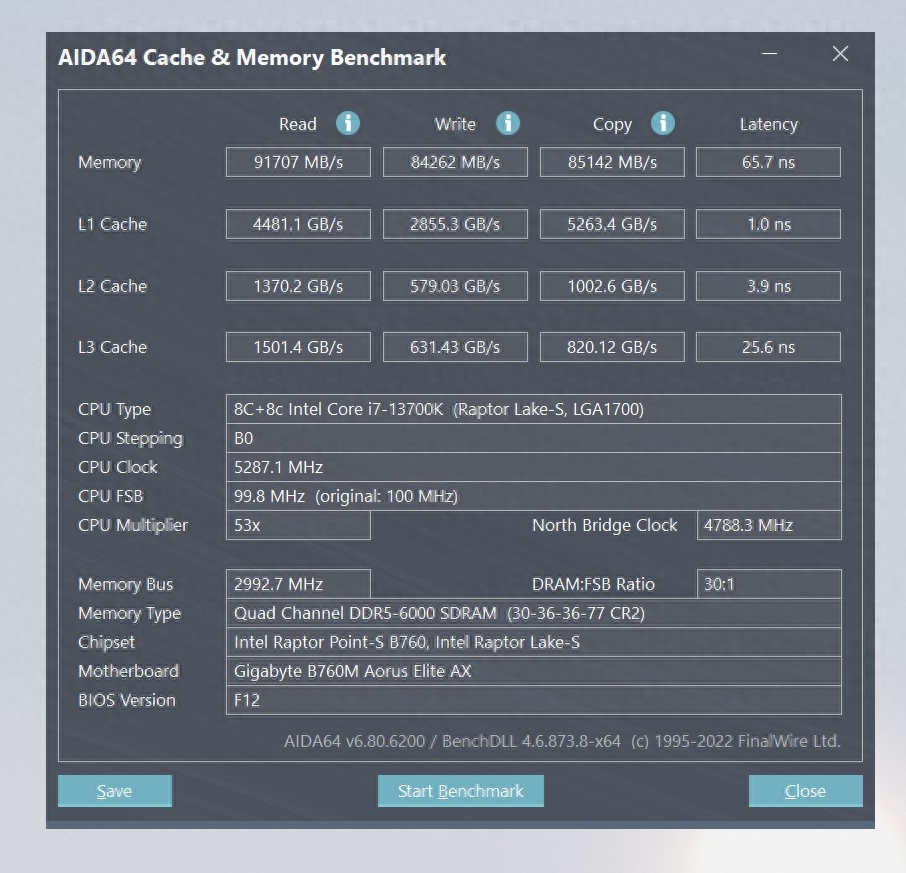The height and width of the screenshot is (873, 906).
Task: Click the Memory row label
Action: (x=110, y=162)
